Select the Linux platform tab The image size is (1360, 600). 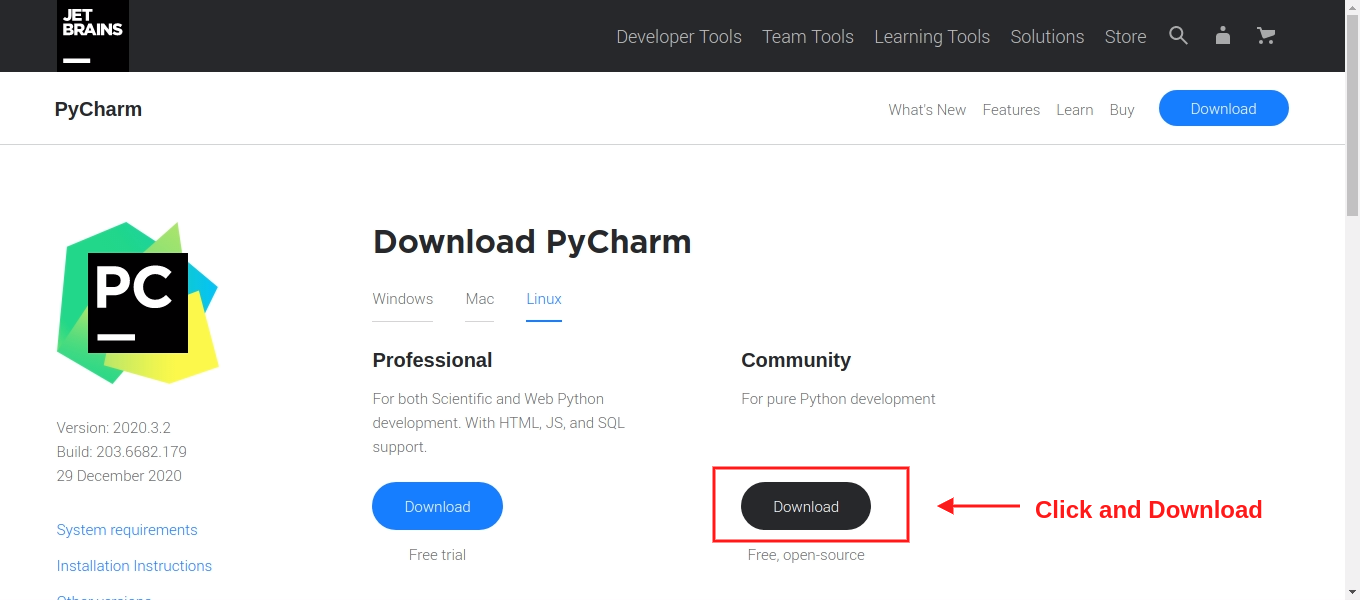point(543,298)
